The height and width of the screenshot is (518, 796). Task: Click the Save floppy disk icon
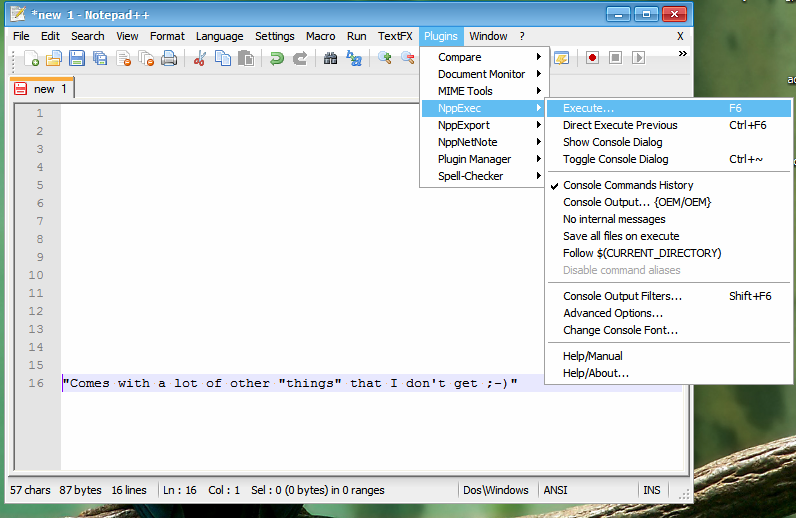pyautogui.click(x=77, y=58)
